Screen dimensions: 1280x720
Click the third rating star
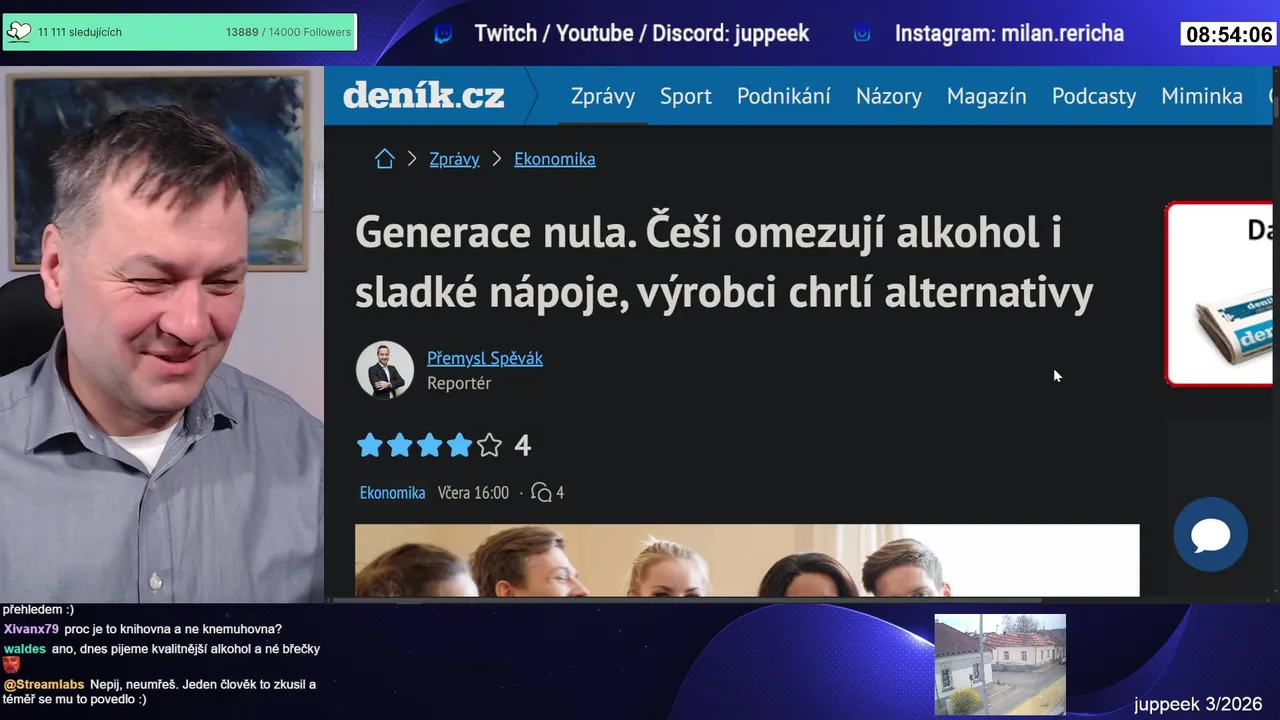tap(430, 445)
